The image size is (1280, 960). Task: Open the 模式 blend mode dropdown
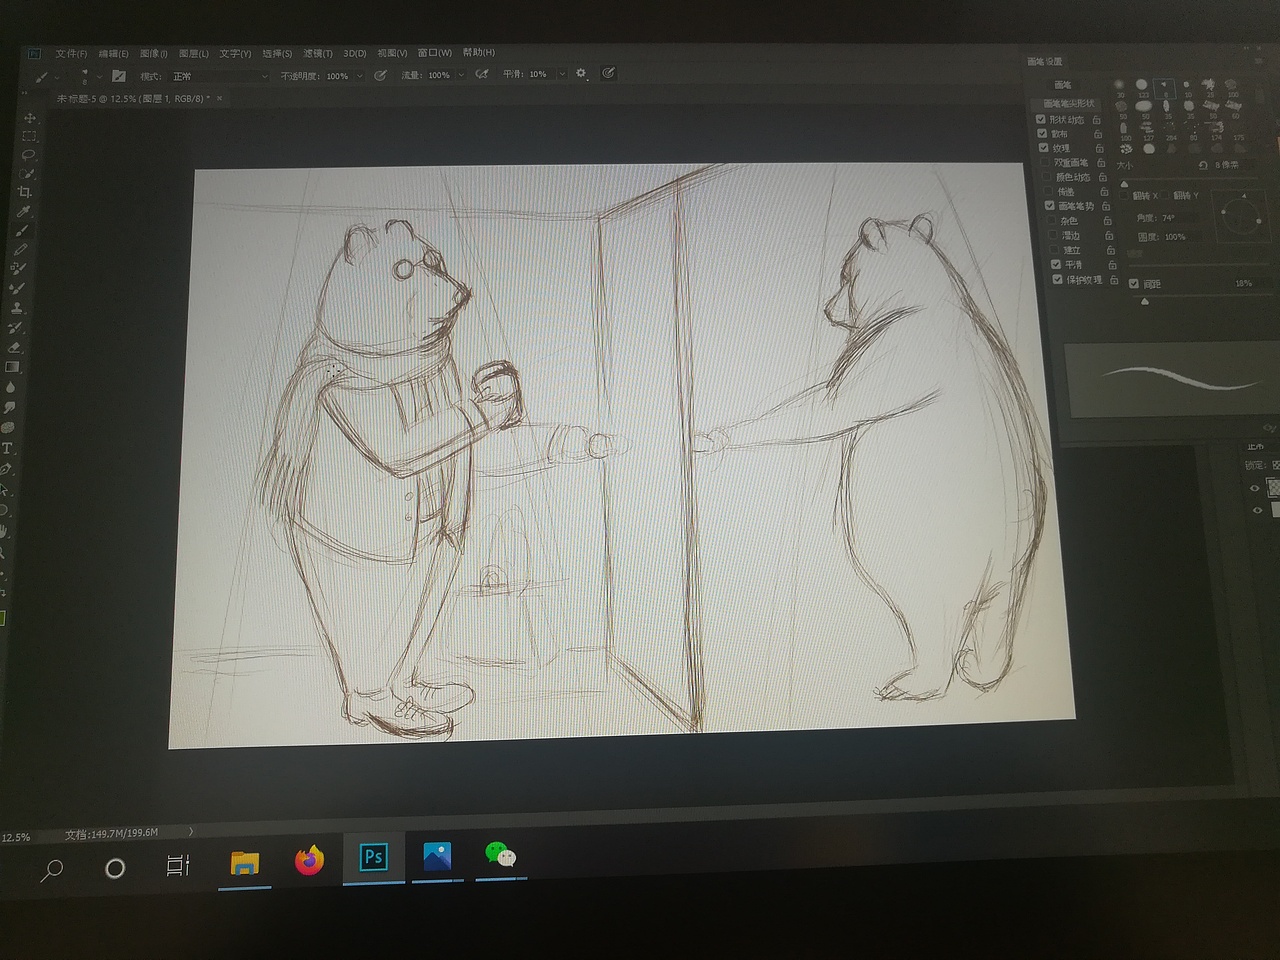pos(218,76)
